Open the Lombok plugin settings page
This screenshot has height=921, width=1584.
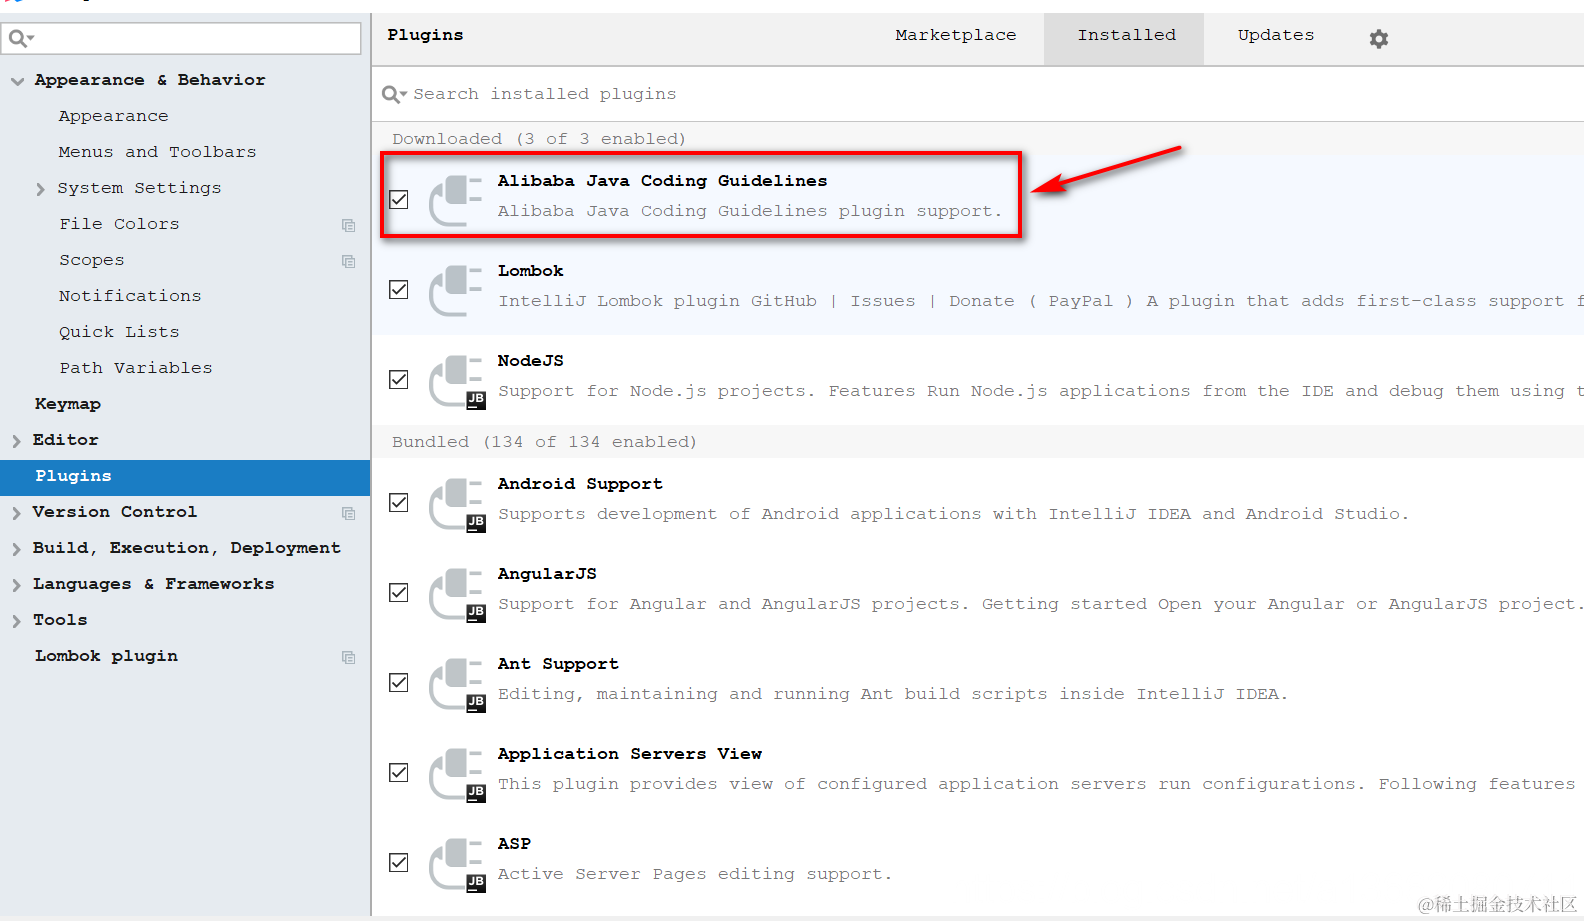click(x=106, y=656)
